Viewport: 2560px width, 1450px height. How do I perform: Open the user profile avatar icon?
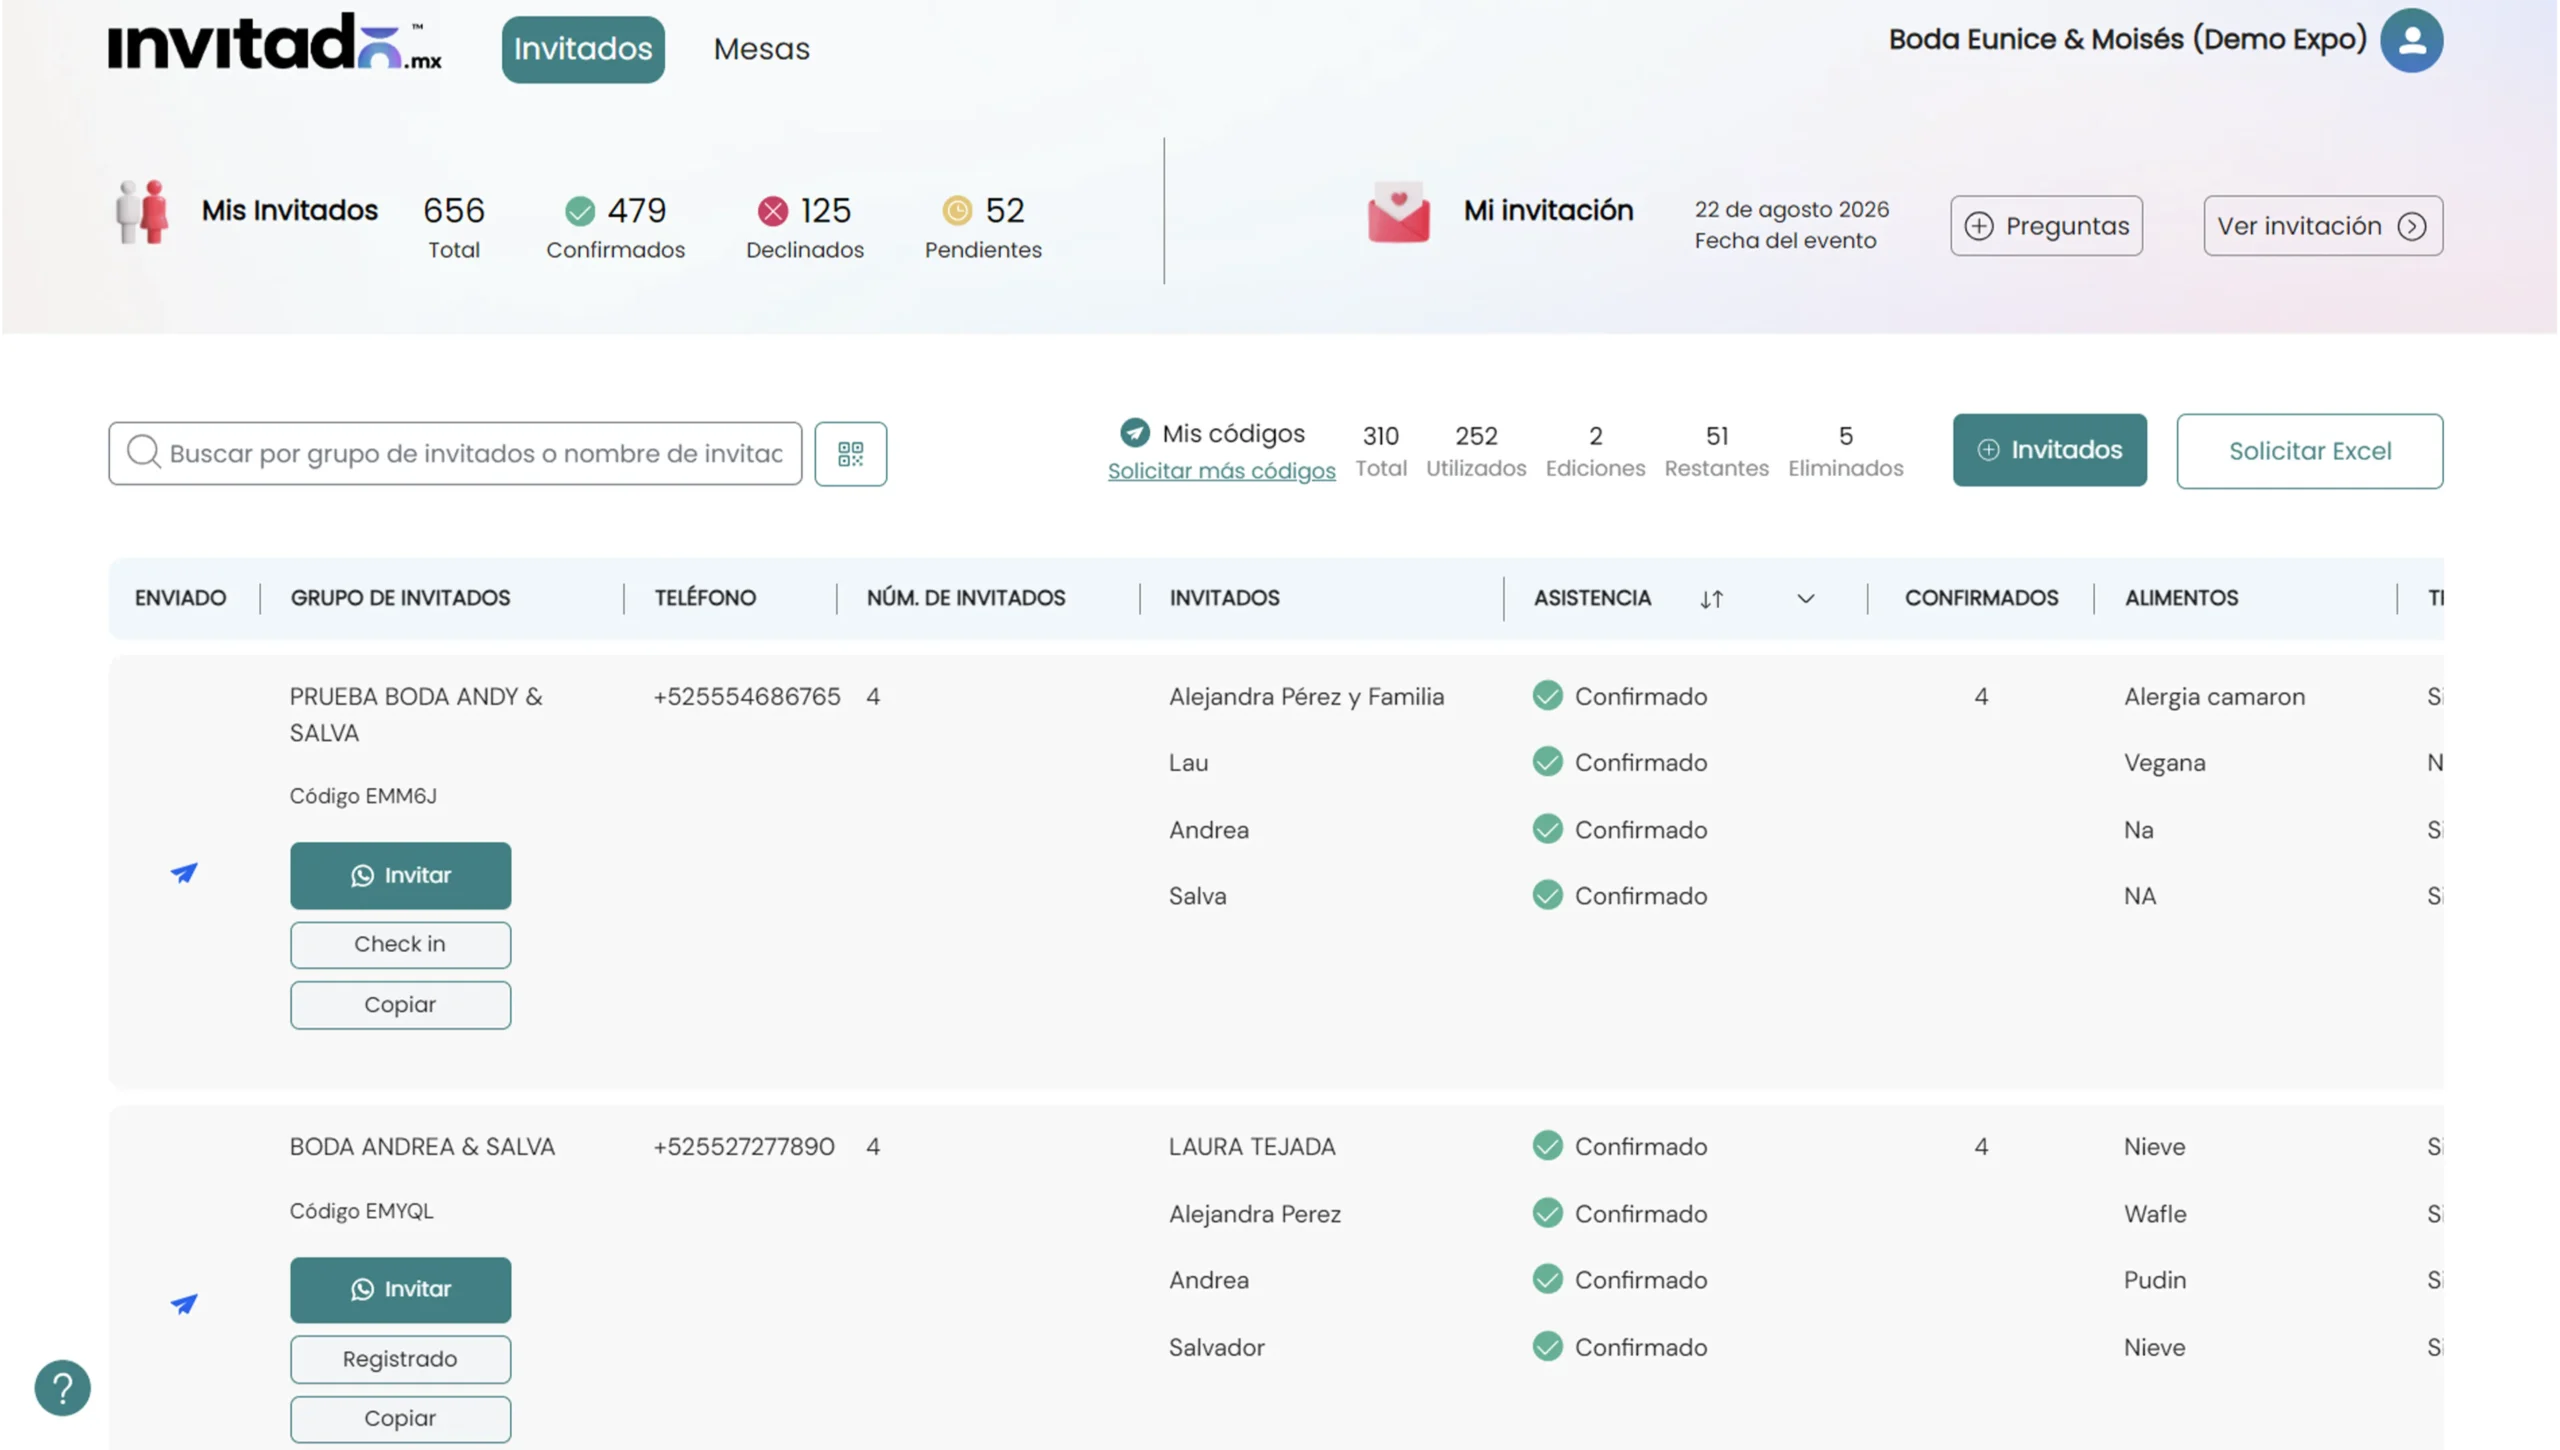click(x=2411, y=41)
